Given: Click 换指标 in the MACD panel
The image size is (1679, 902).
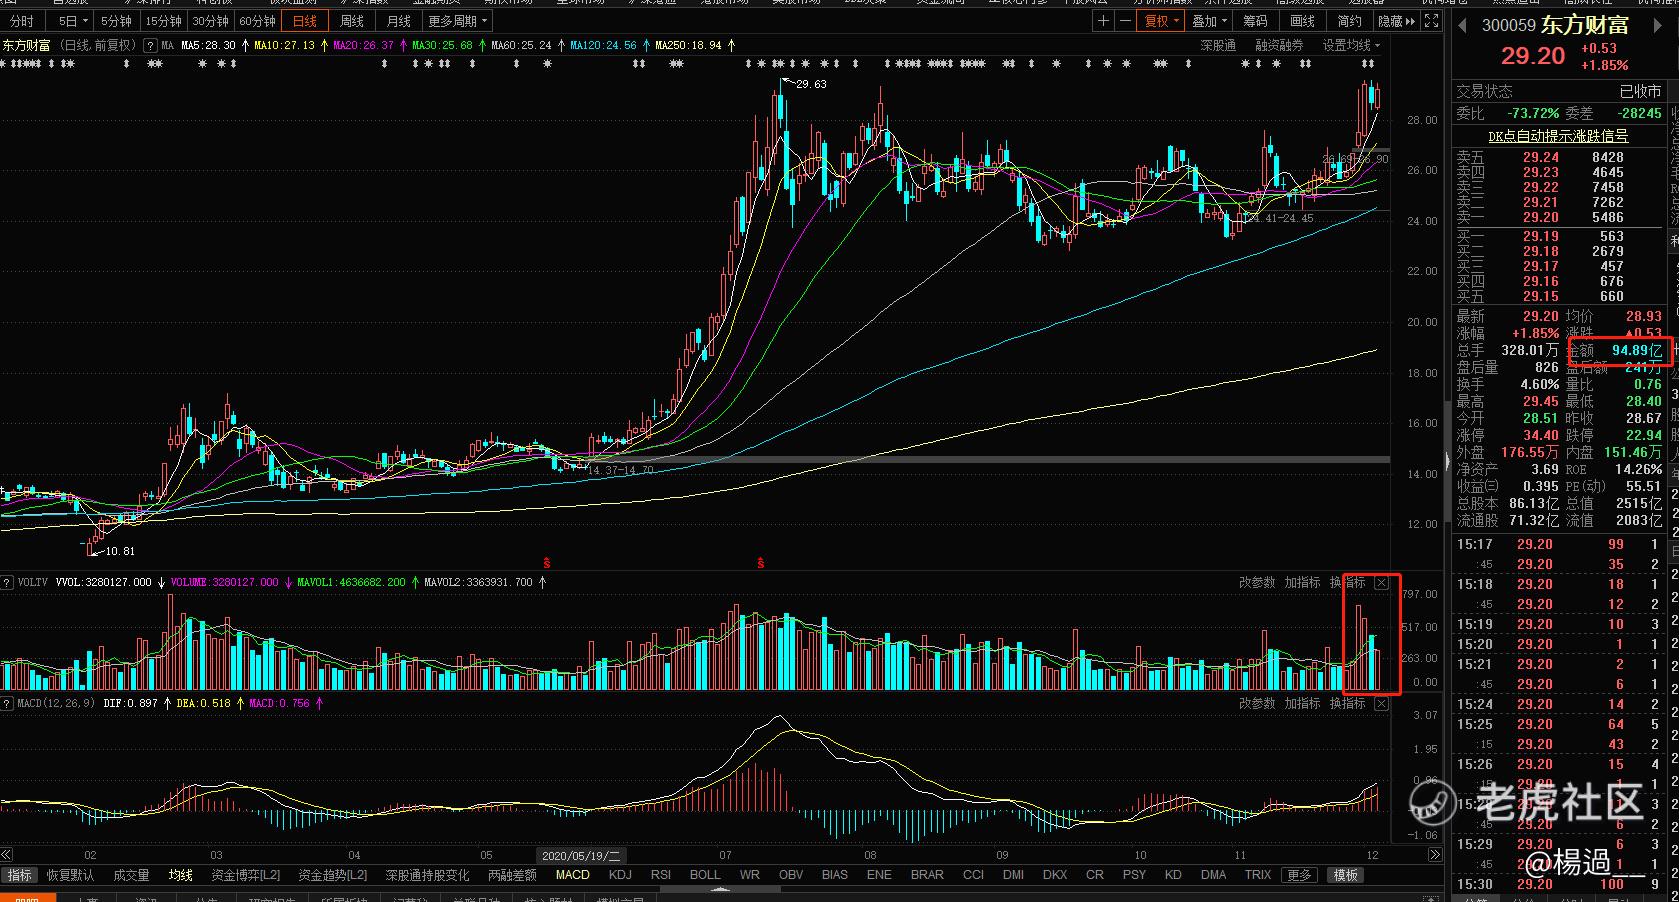Looking at the screenshot, I should 1347,704.
